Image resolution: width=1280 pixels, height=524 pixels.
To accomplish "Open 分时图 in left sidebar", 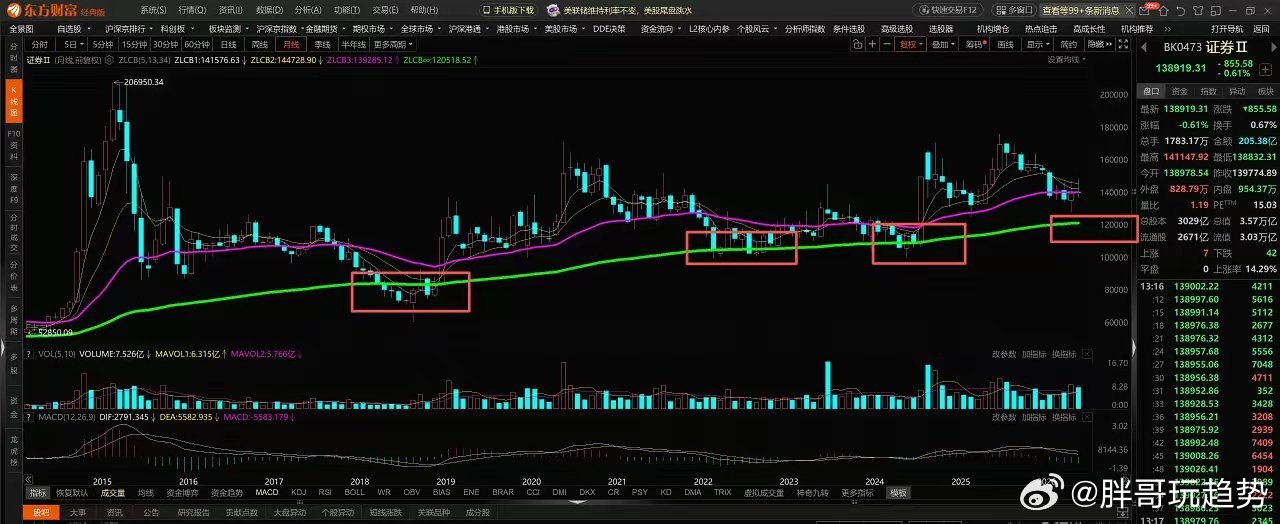I will [x=13, y=58].
